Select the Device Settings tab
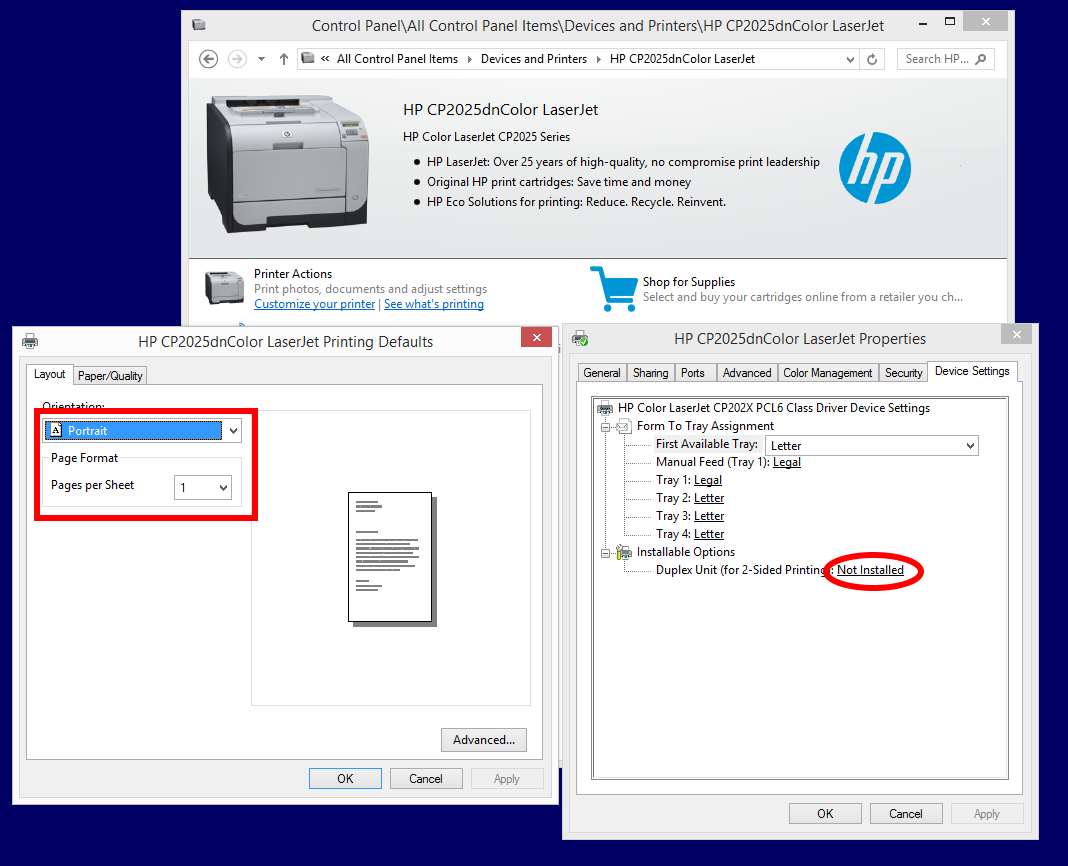This screenshot has height=866, width=1068. (972, 371)
